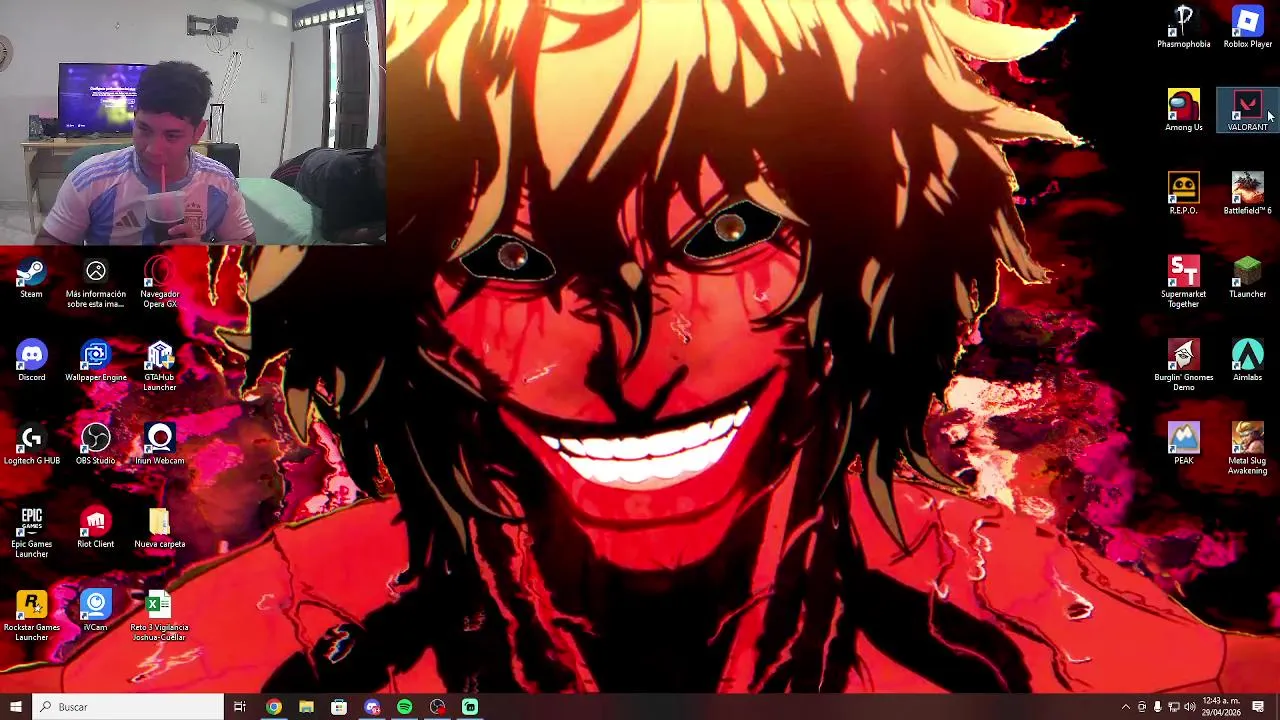
Task: Open Iriun Webcam shortcut
Action: tap(159, 444)
